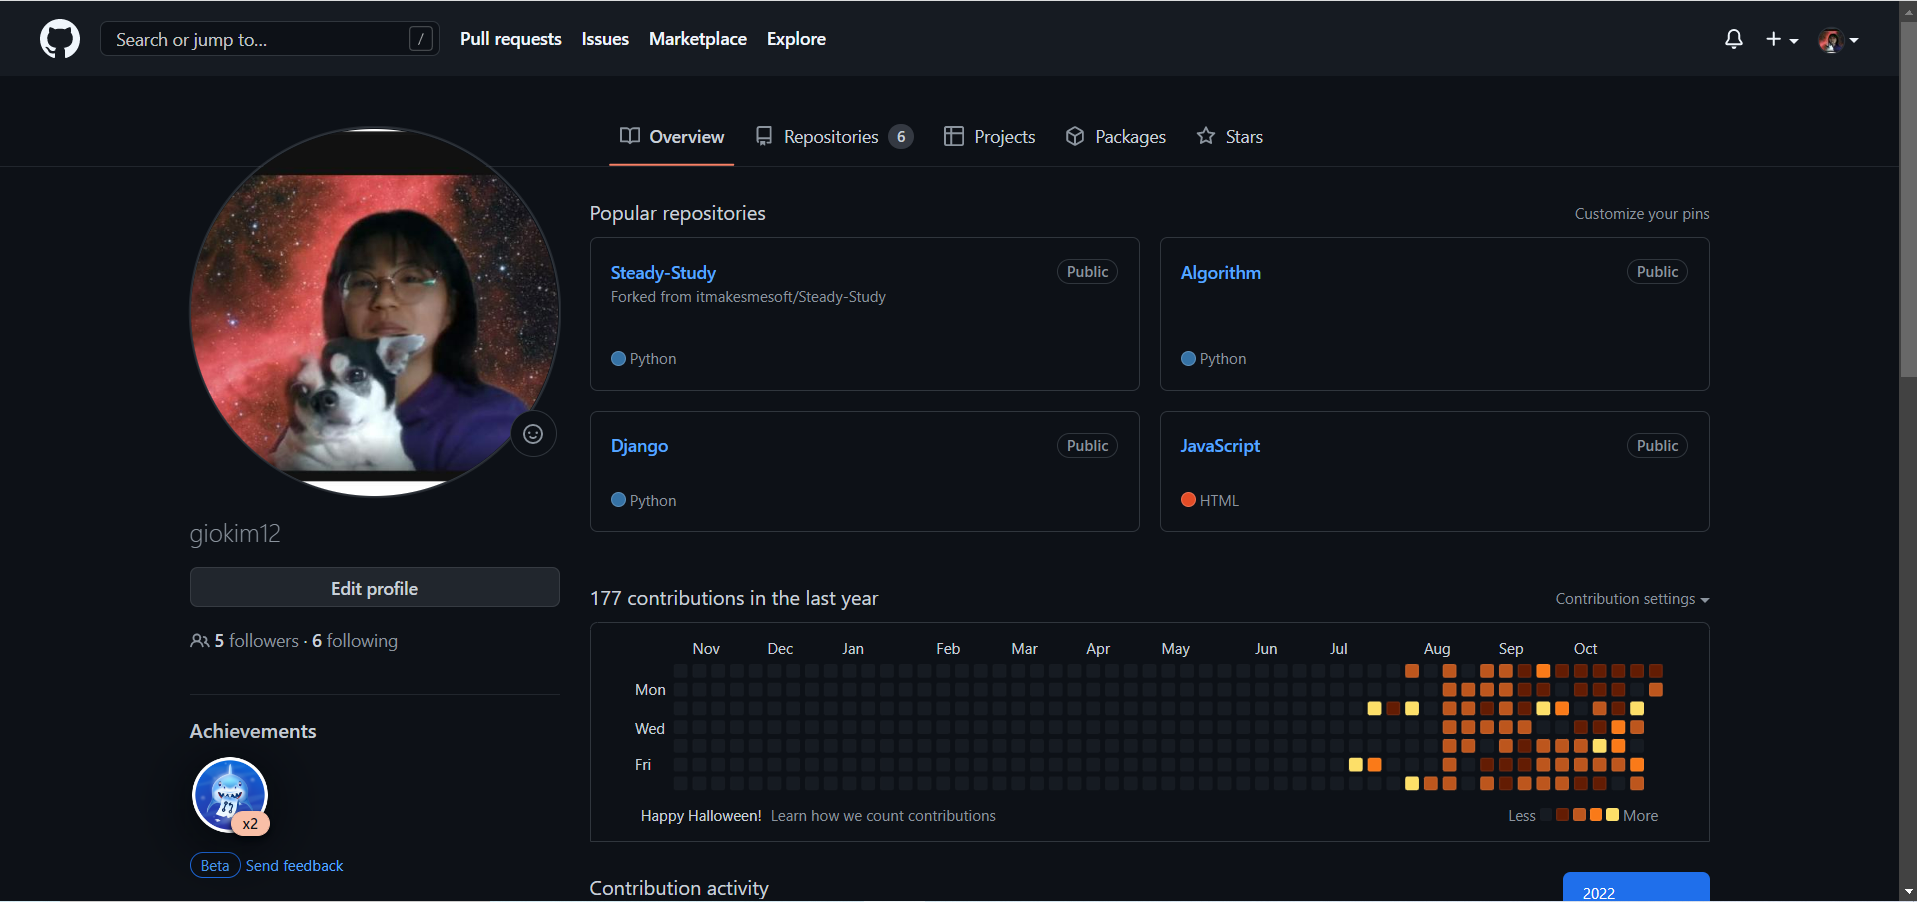The width and height of the screenshot is (1917, 902).
Task: Focus the Search or jump to field
Action: coord(270,39)
